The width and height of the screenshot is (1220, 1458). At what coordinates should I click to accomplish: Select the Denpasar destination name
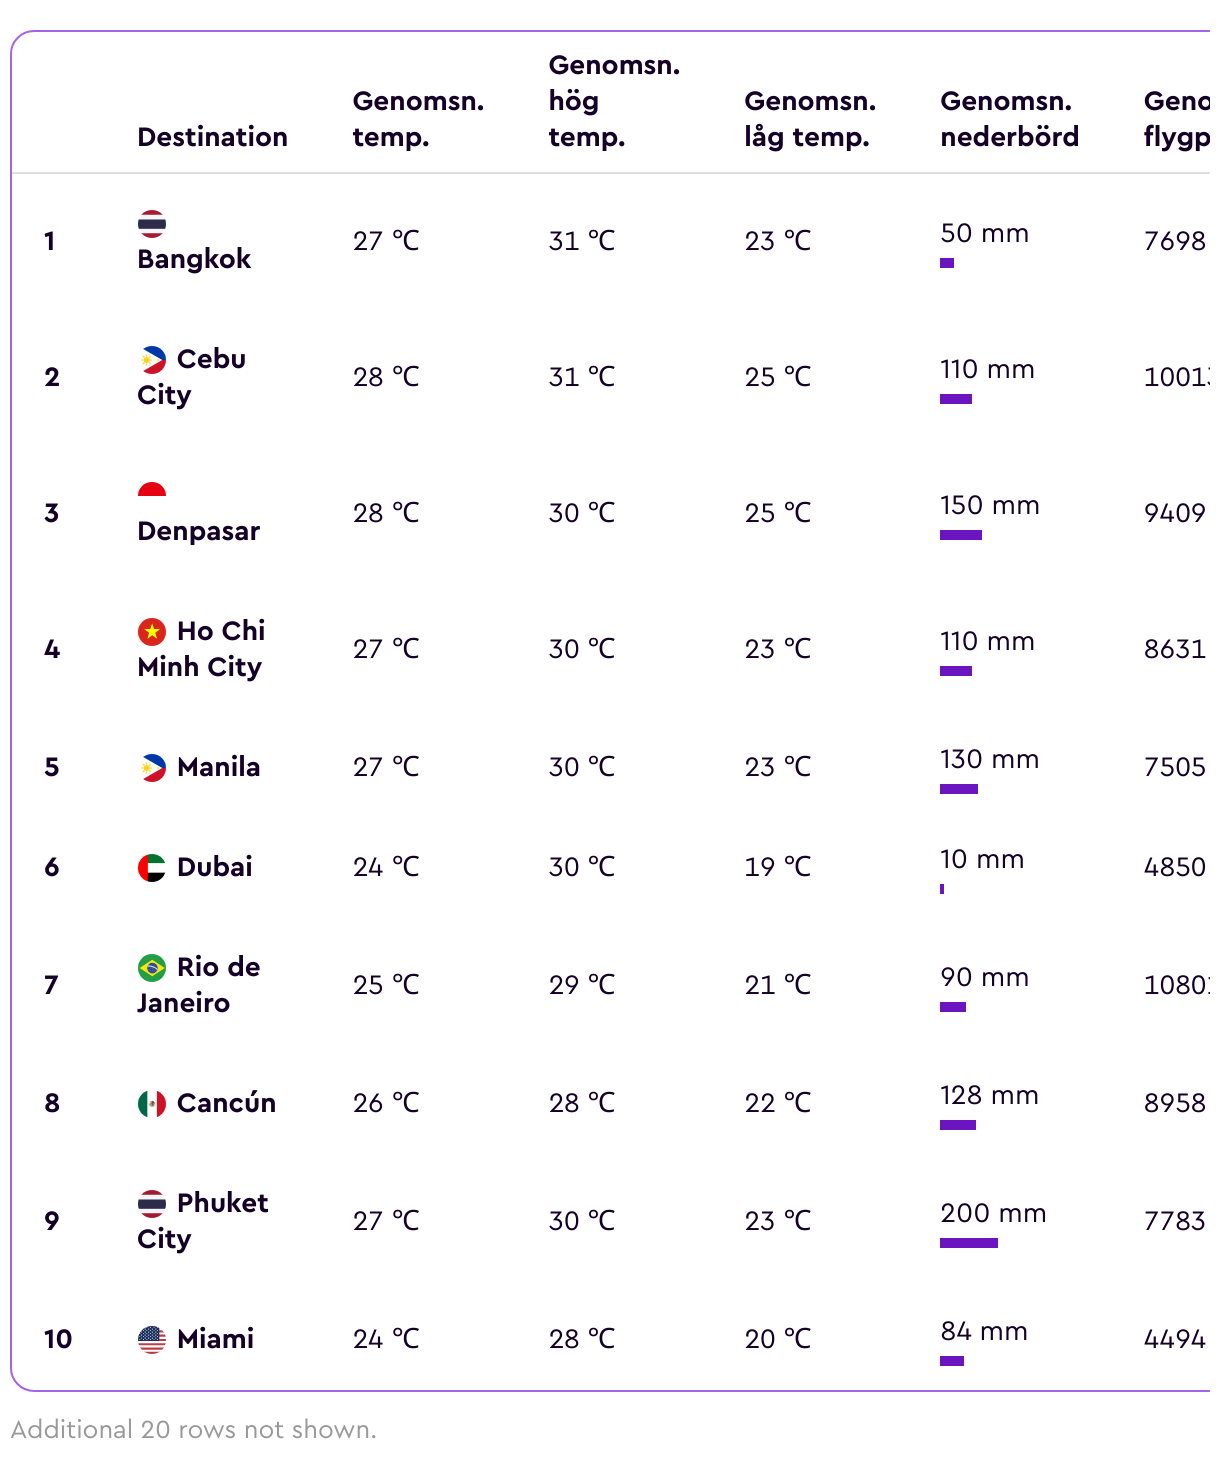coord(199,531)
